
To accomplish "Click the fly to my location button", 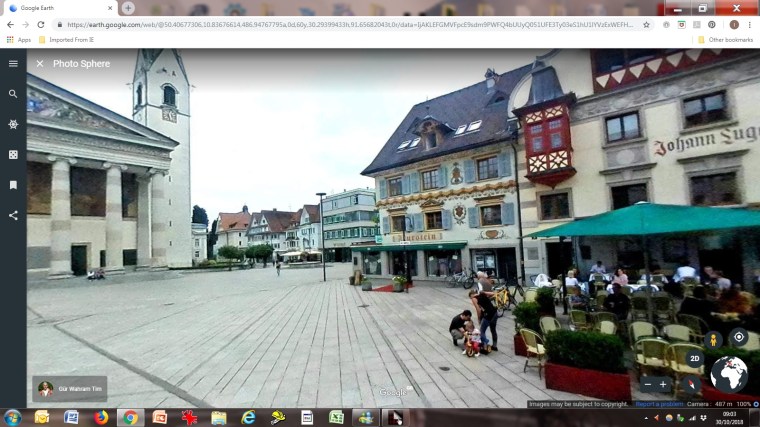I will pyautogui.click(x=738, y=337).
